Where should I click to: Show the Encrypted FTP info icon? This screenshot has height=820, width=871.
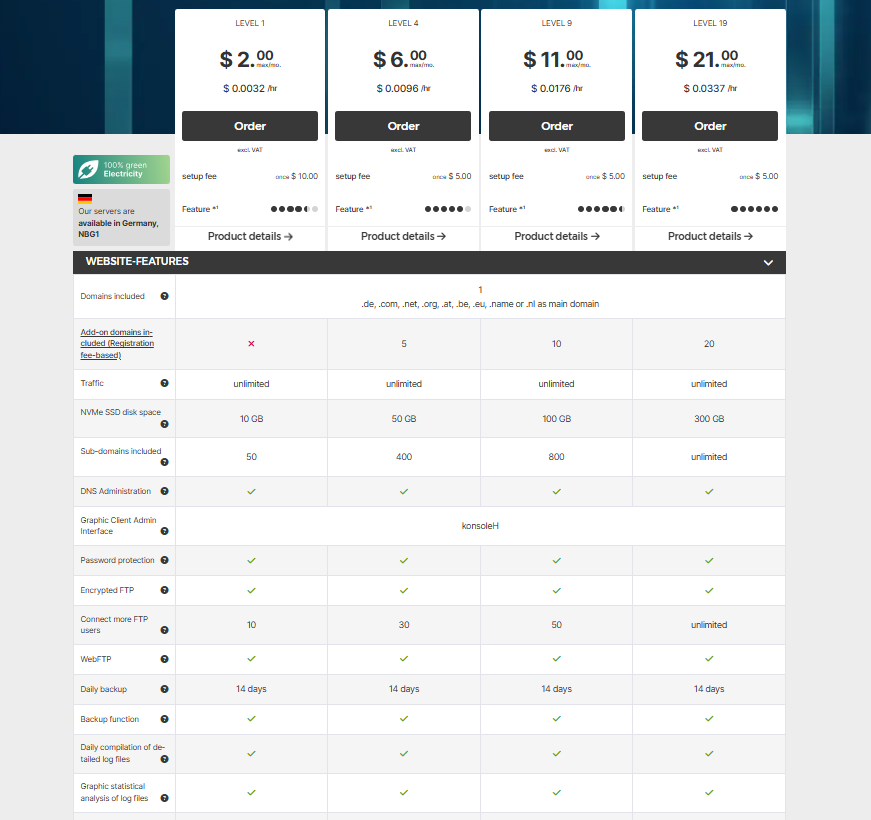pos(164,590)
